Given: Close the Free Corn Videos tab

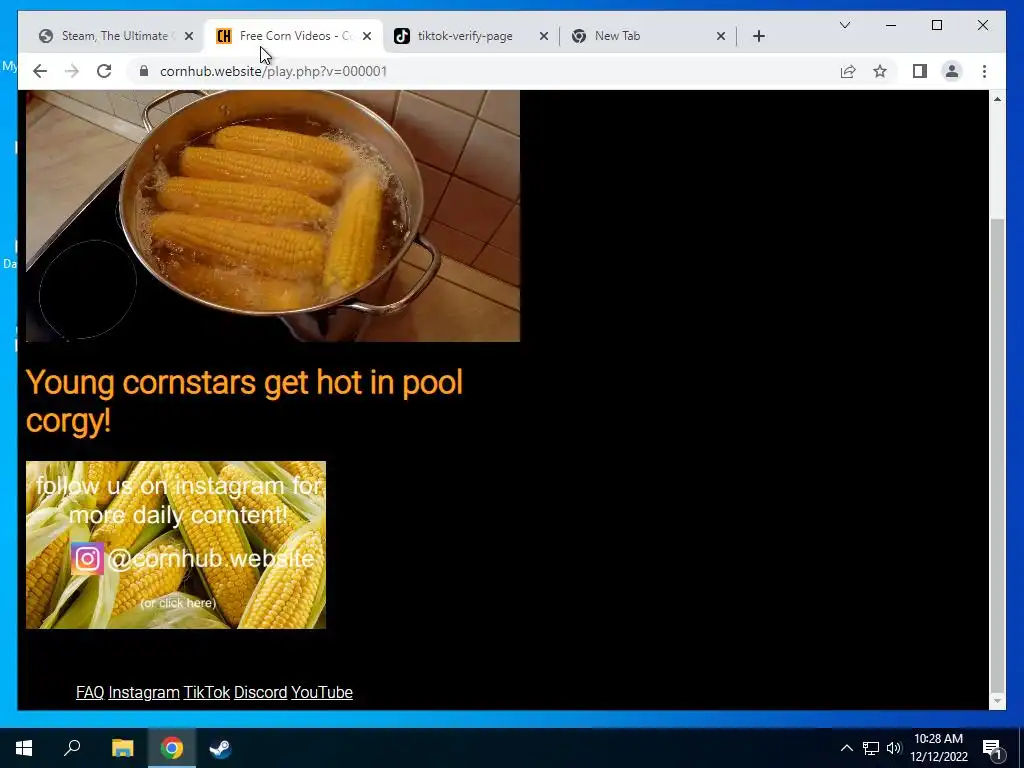Looking at the screenshot, I should (367, 36).
